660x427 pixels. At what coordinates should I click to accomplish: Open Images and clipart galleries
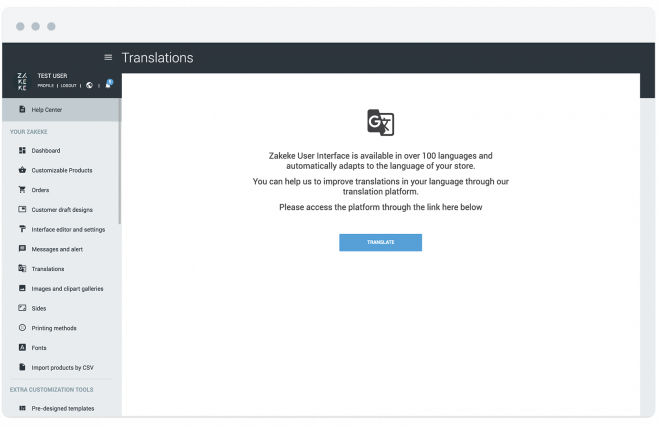tap(67, 289)
